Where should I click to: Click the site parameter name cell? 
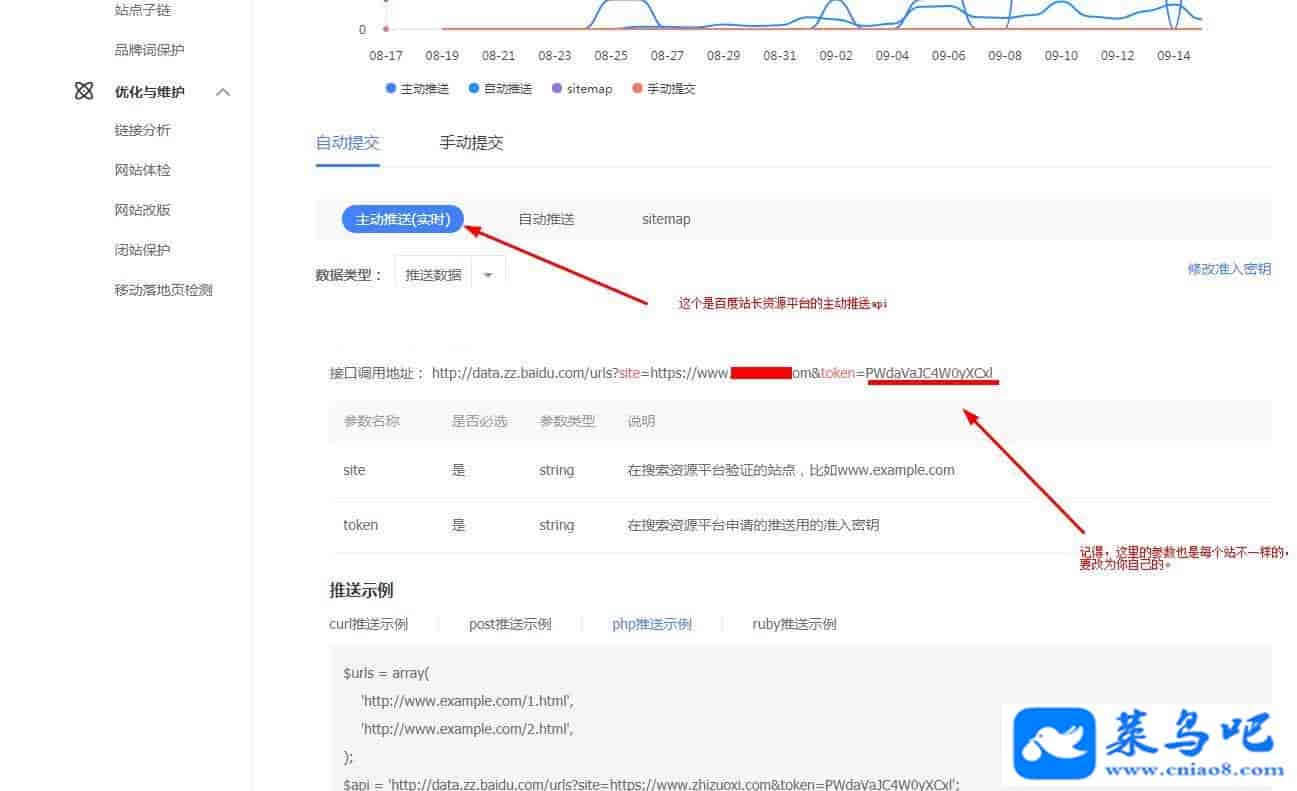click(354, 470)
